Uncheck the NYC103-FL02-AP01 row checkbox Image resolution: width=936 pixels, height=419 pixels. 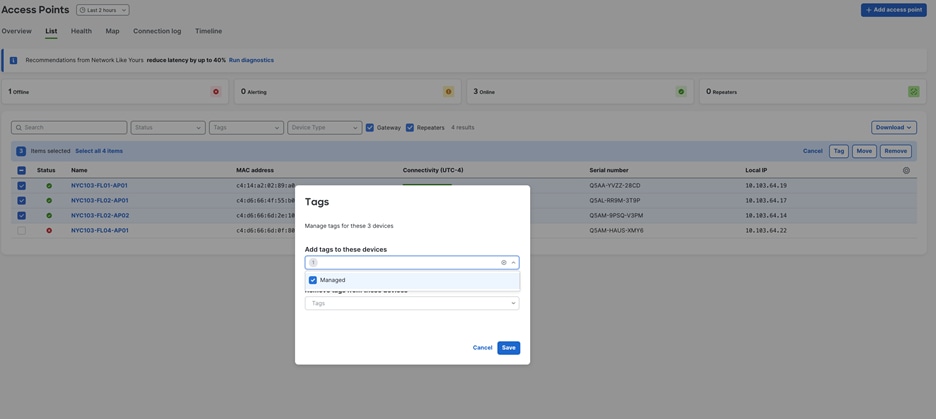[21, 201]
